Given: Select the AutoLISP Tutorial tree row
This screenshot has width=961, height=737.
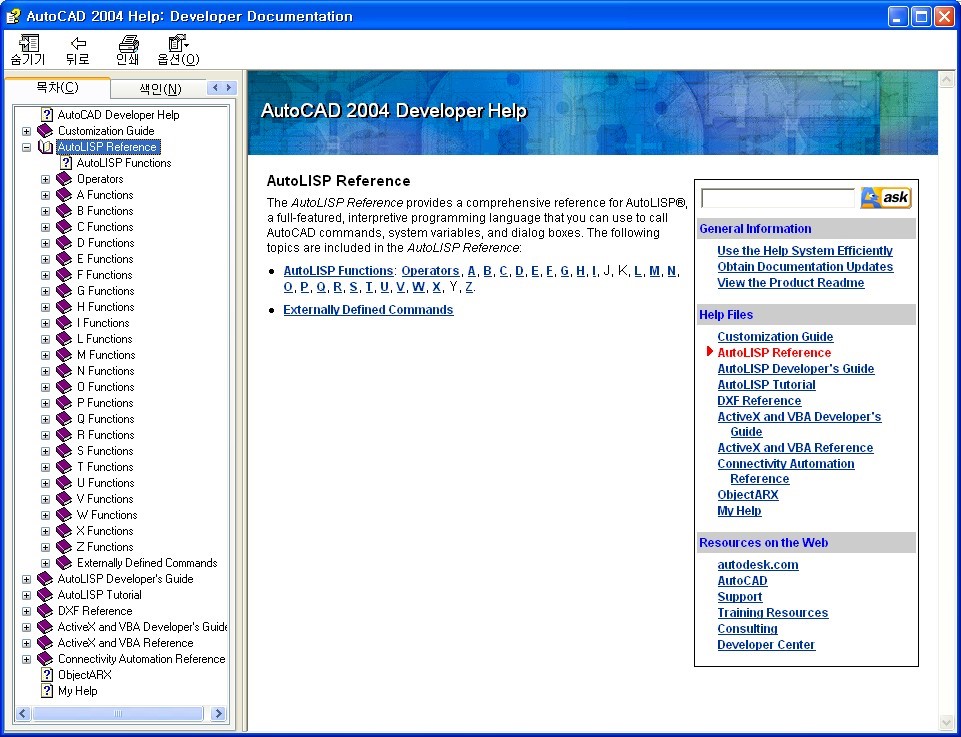Looking at the screenshot, I should coord(99,595).
